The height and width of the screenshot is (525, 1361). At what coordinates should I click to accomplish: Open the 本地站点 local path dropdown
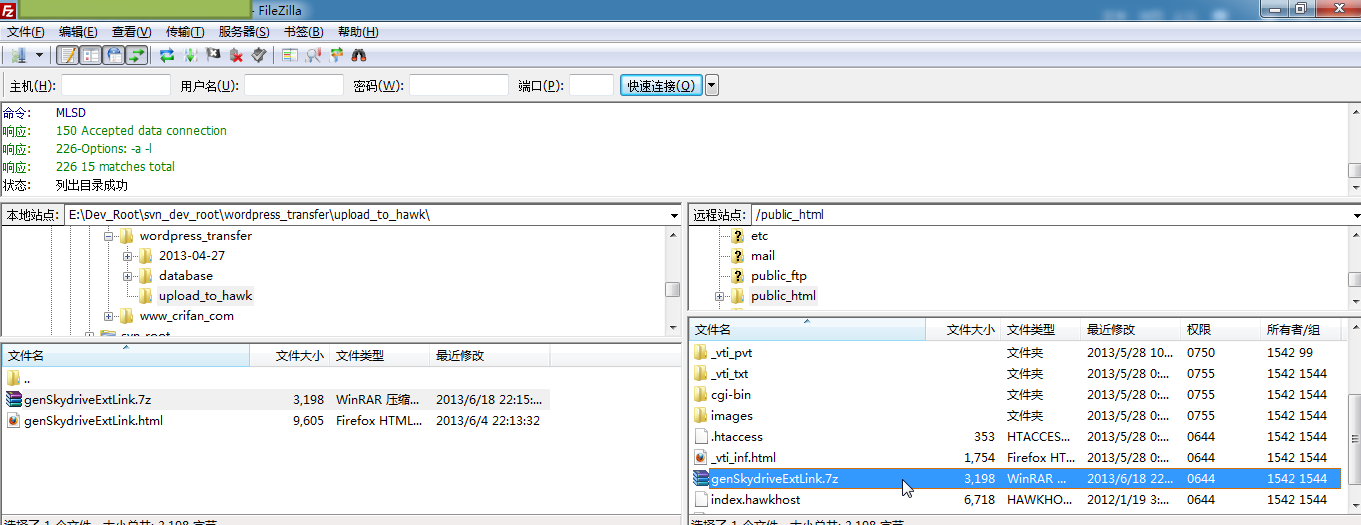pyautogui.click(x=673, y=215)
